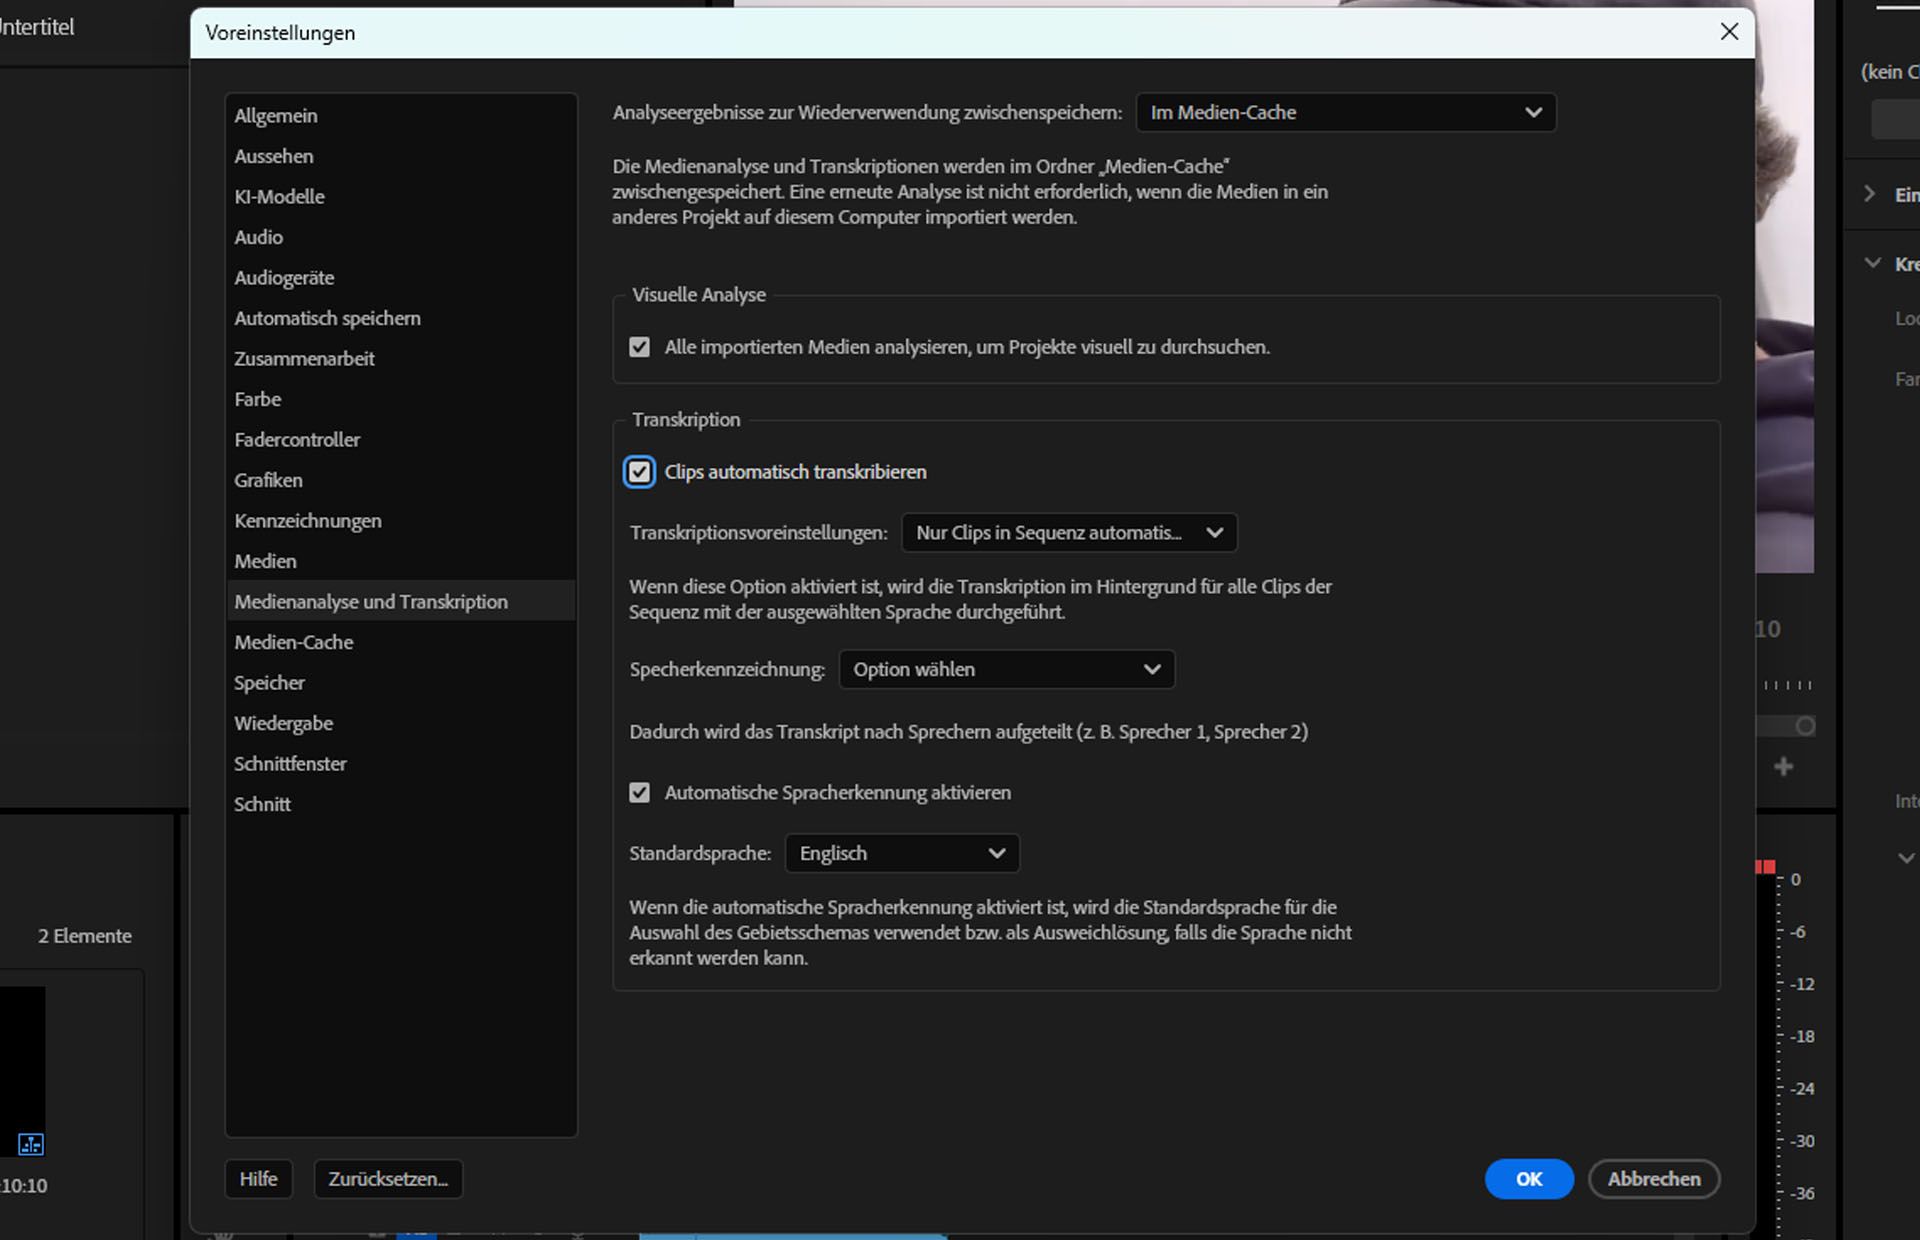This screenshot has height=1240, width=1920.
Task: Close the Voreinstellungen dialog
Action: point(1729,32)
